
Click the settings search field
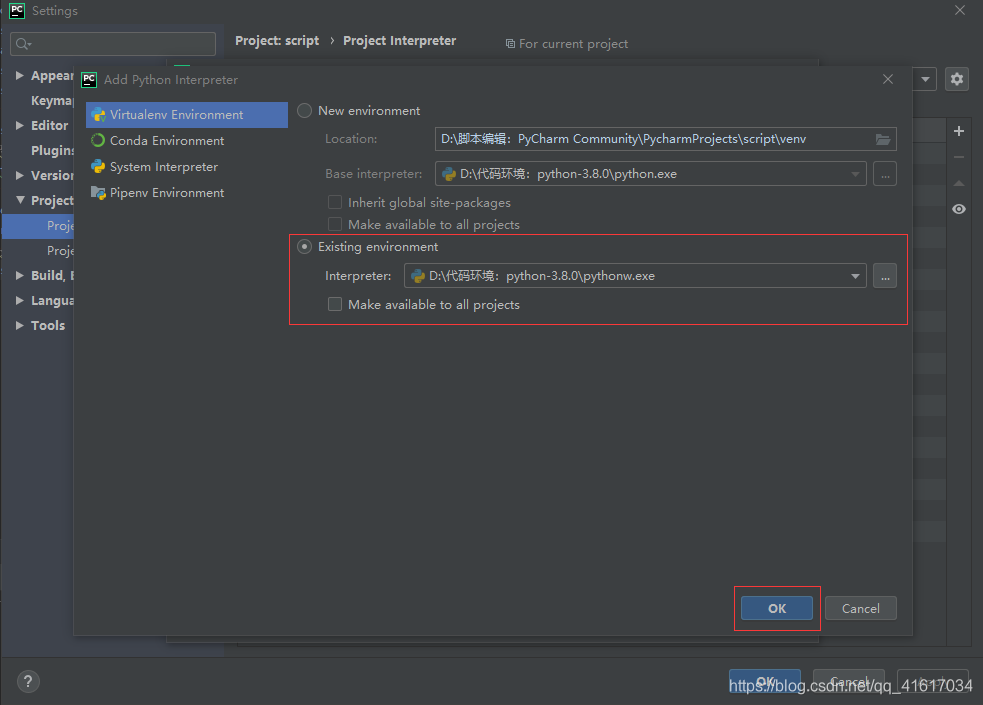pyautogui.click(x=113, y=44)
